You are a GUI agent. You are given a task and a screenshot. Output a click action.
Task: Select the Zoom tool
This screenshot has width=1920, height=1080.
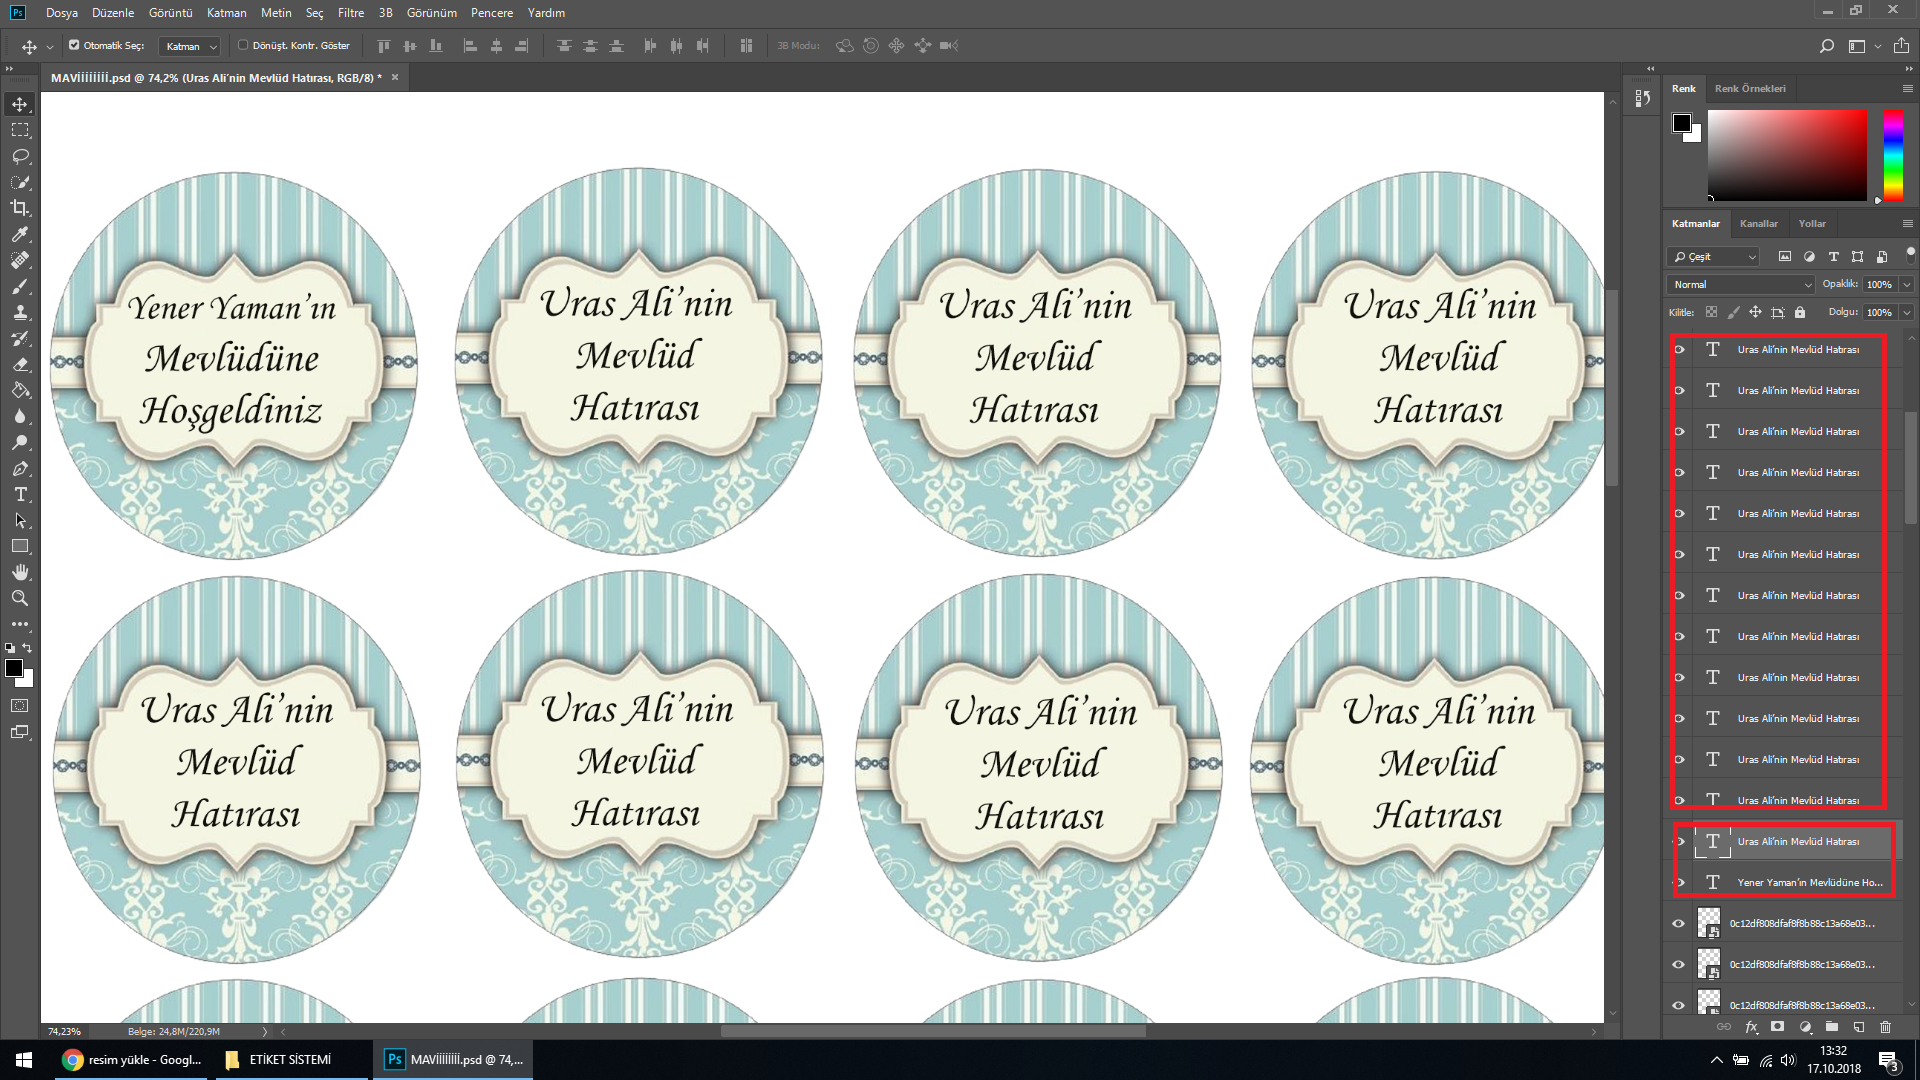pyautogui.click(x=20, y=598)
